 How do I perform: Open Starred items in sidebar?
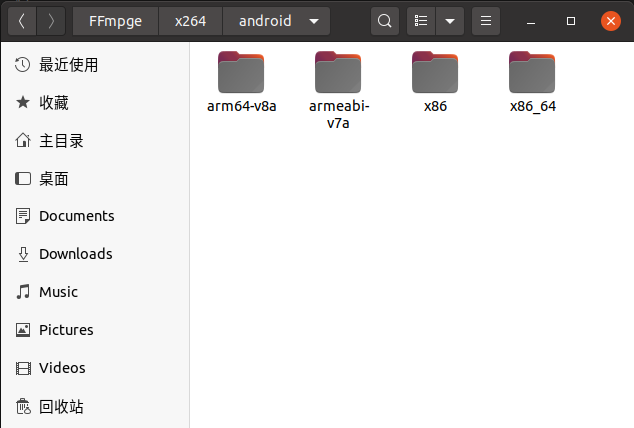54,103
